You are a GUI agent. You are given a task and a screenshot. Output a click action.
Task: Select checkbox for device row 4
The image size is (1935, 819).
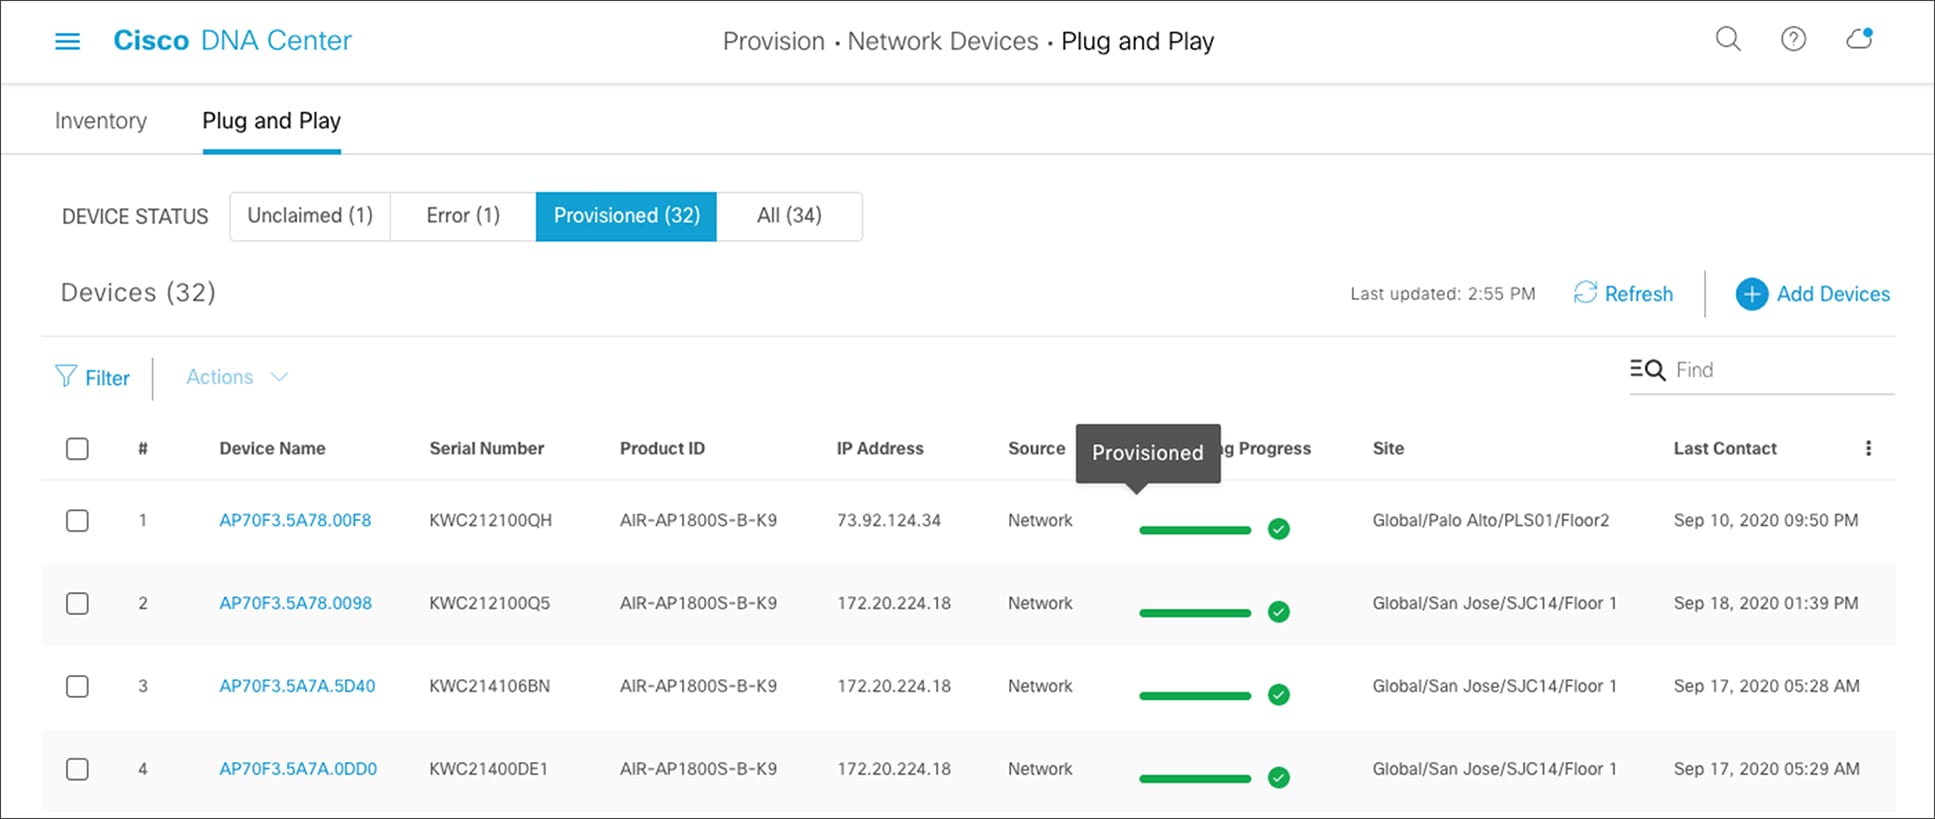pos(77,770)
